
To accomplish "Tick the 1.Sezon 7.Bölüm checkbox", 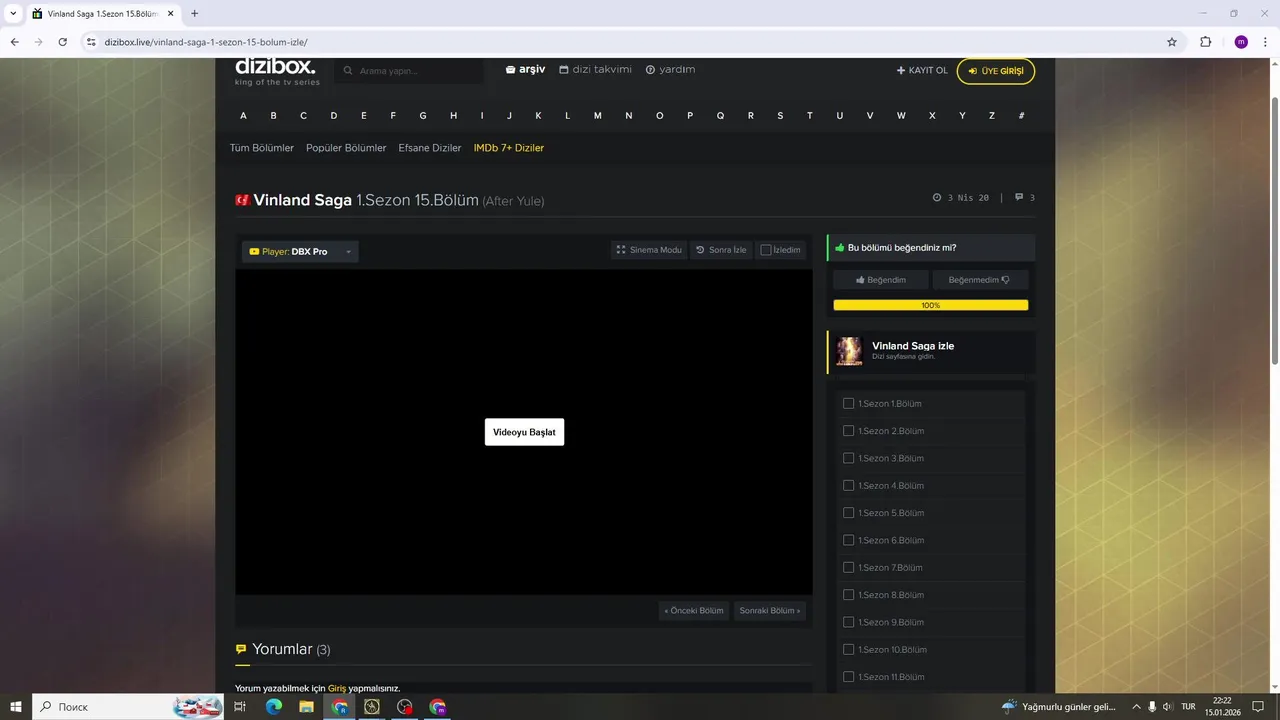I will (848, 567).
